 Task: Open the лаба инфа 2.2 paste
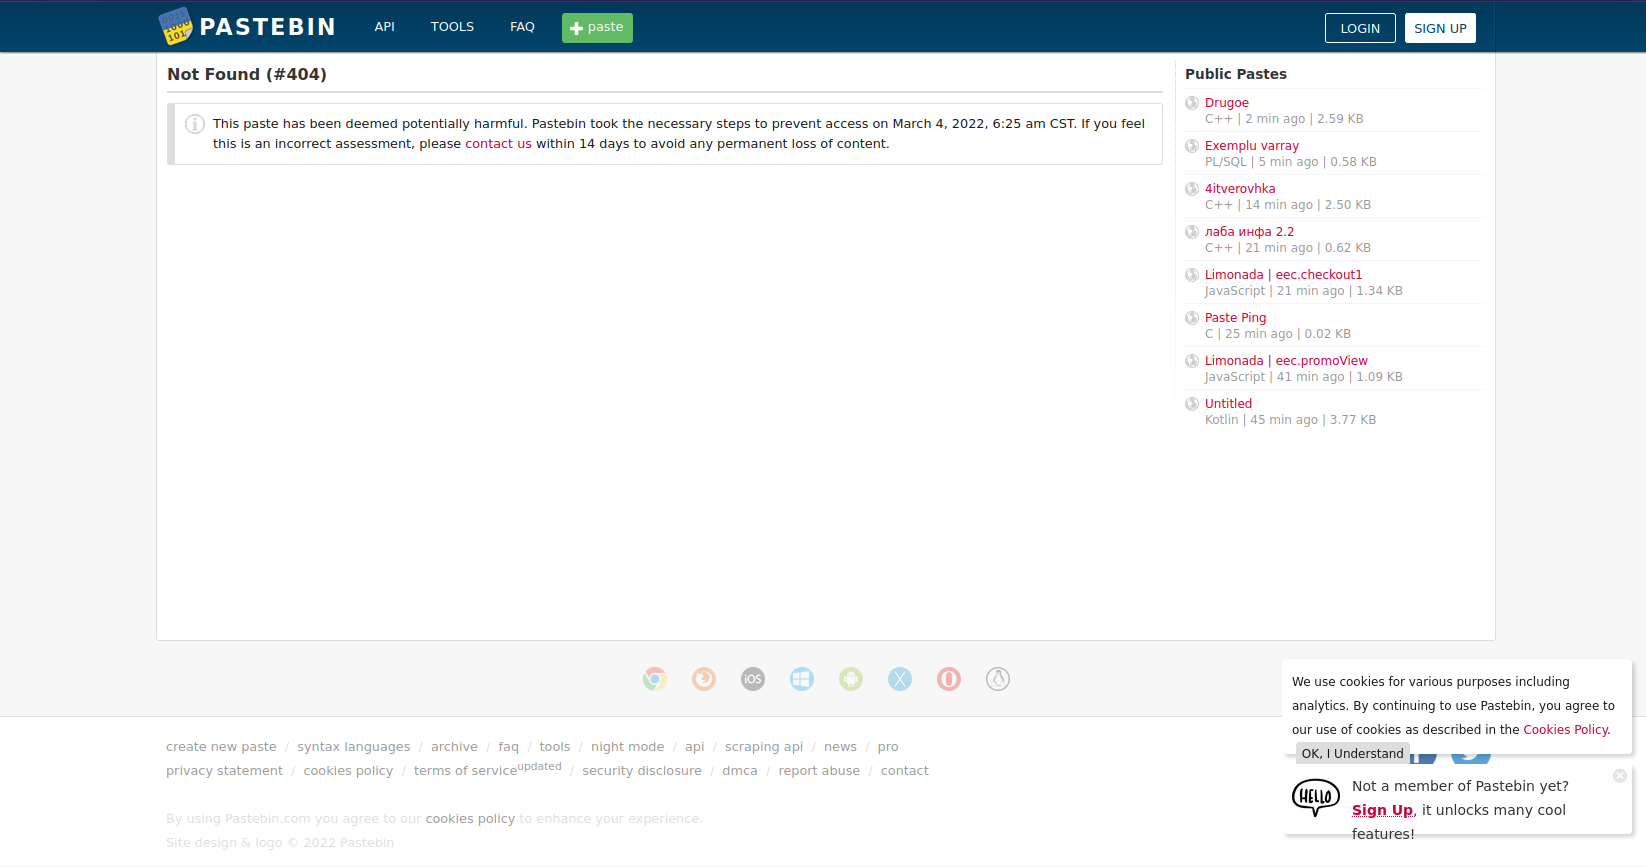point(1249,232)
